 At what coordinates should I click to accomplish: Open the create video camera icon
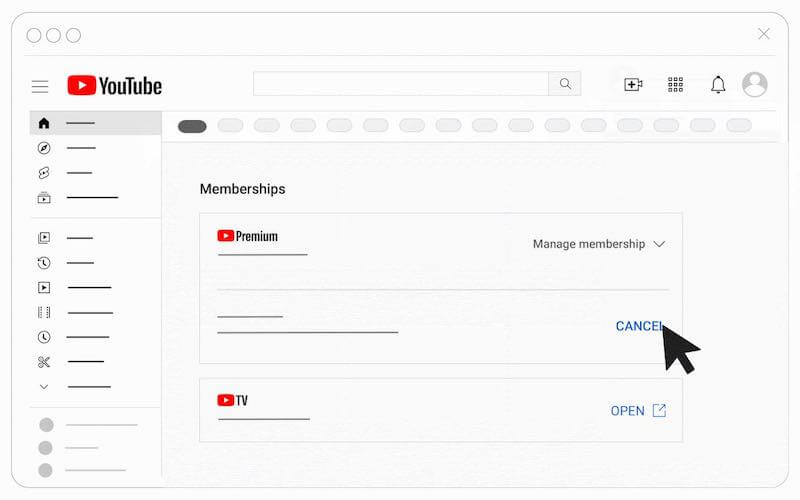pos(633,84)
